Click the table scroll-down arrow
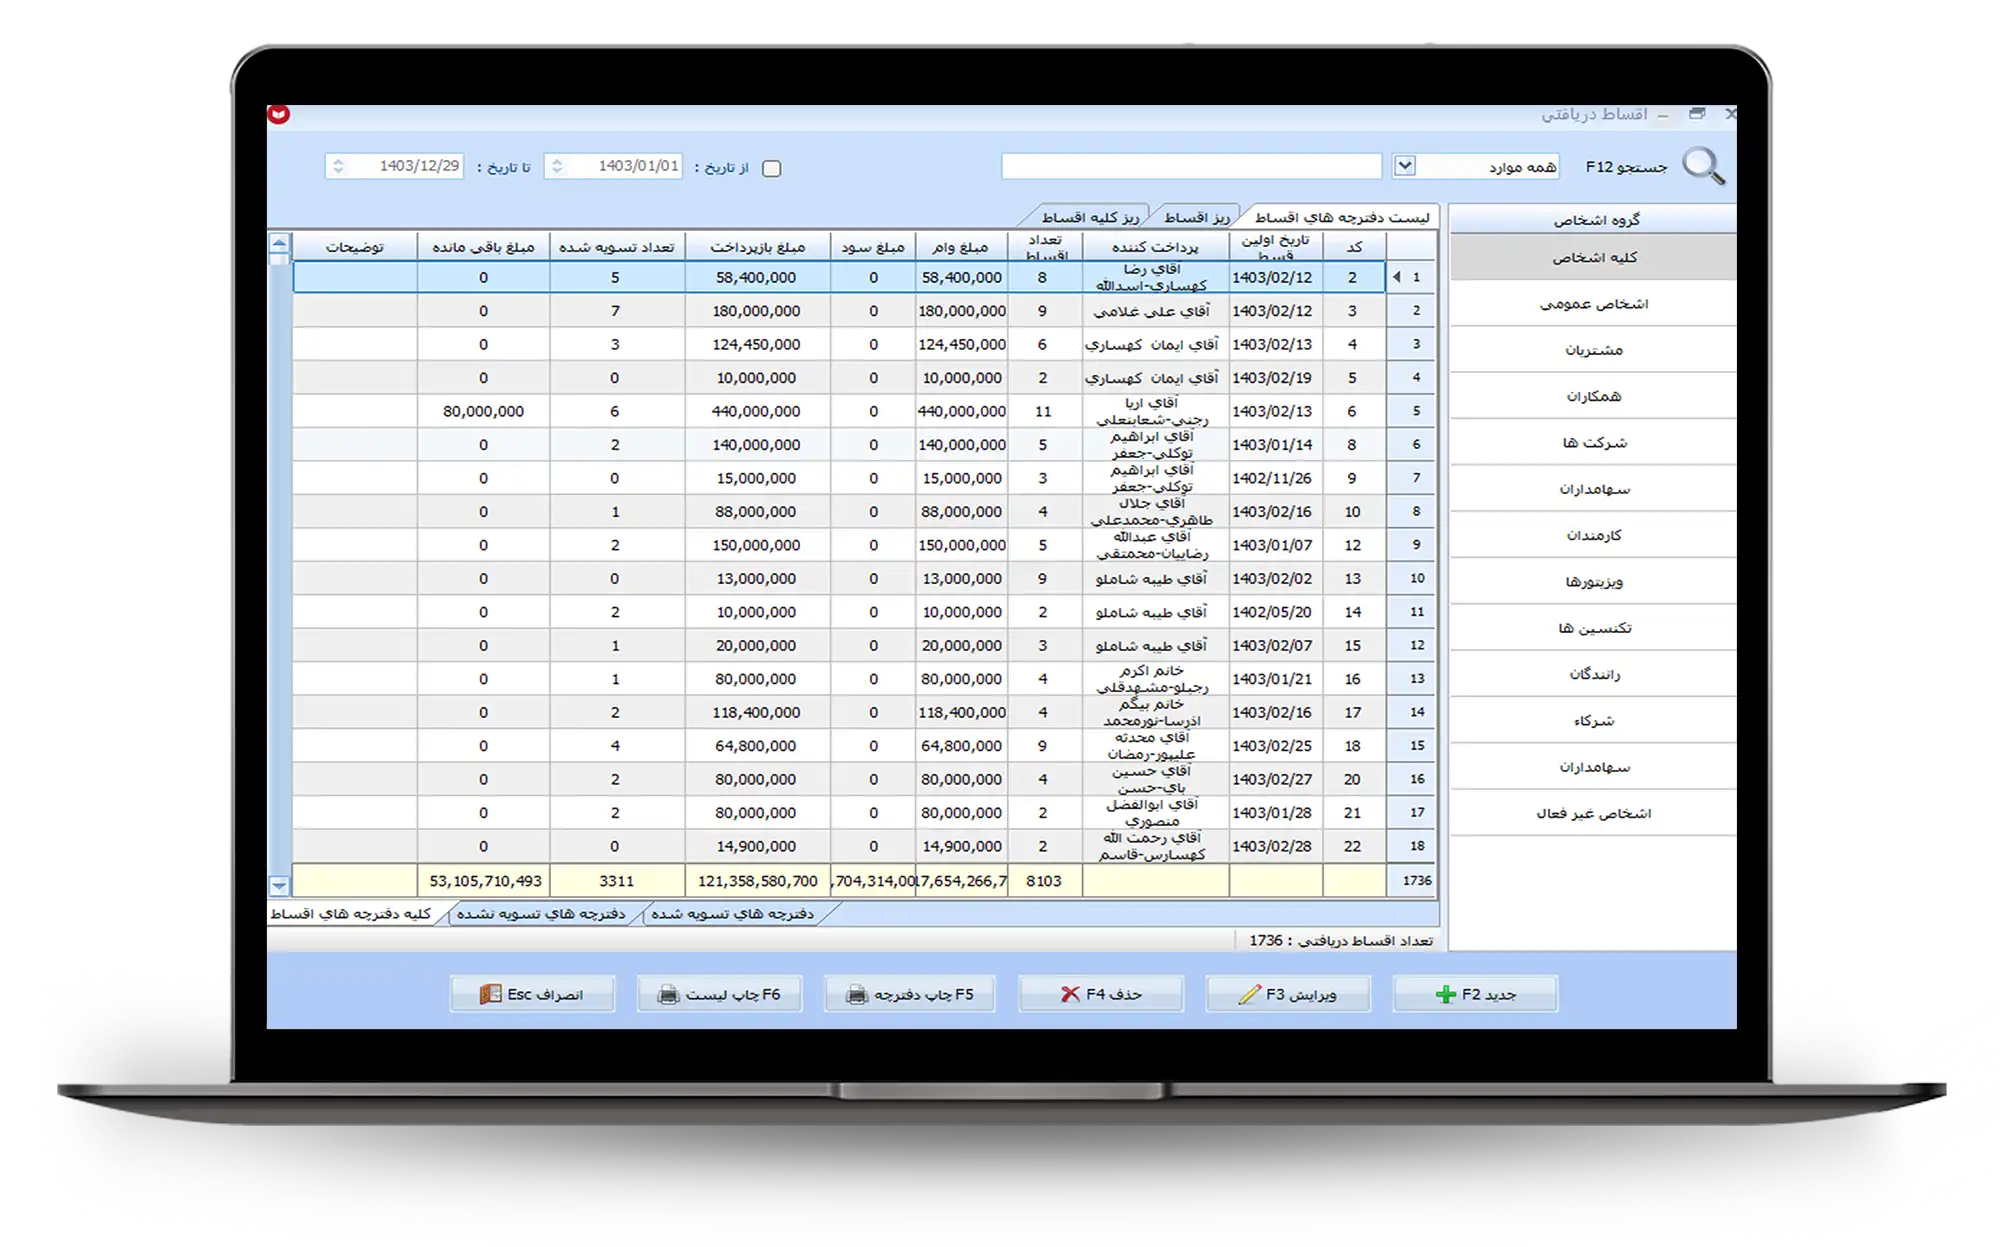 (279, 886)
